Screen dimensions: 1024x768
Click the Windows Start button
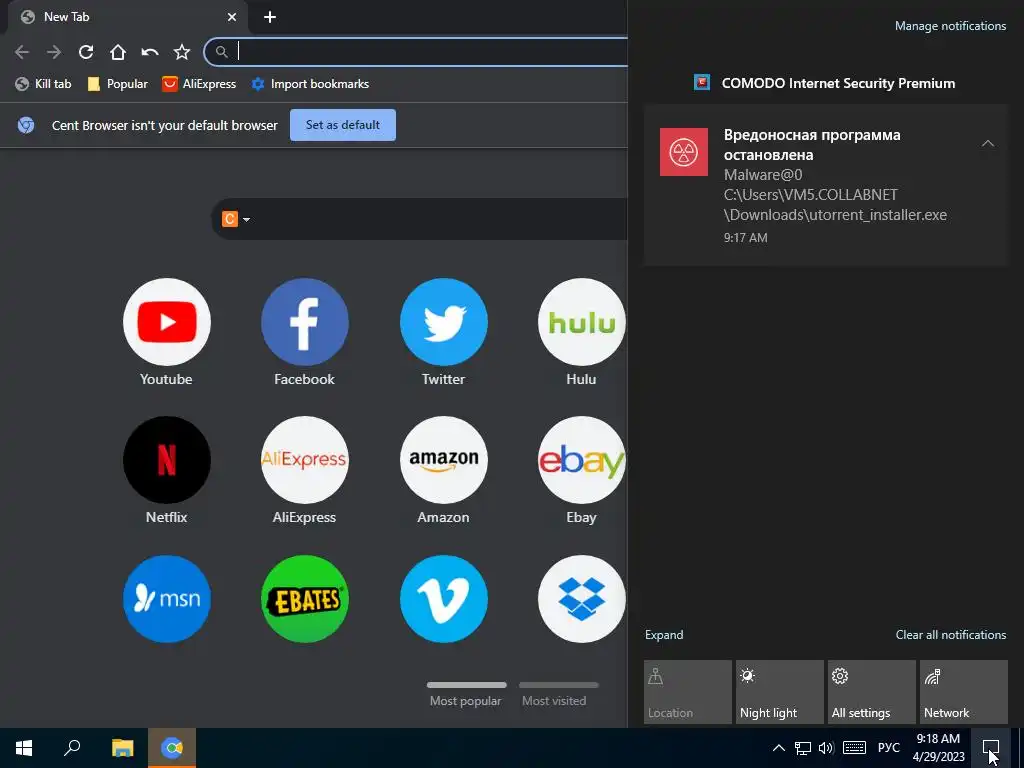[24, 748]
